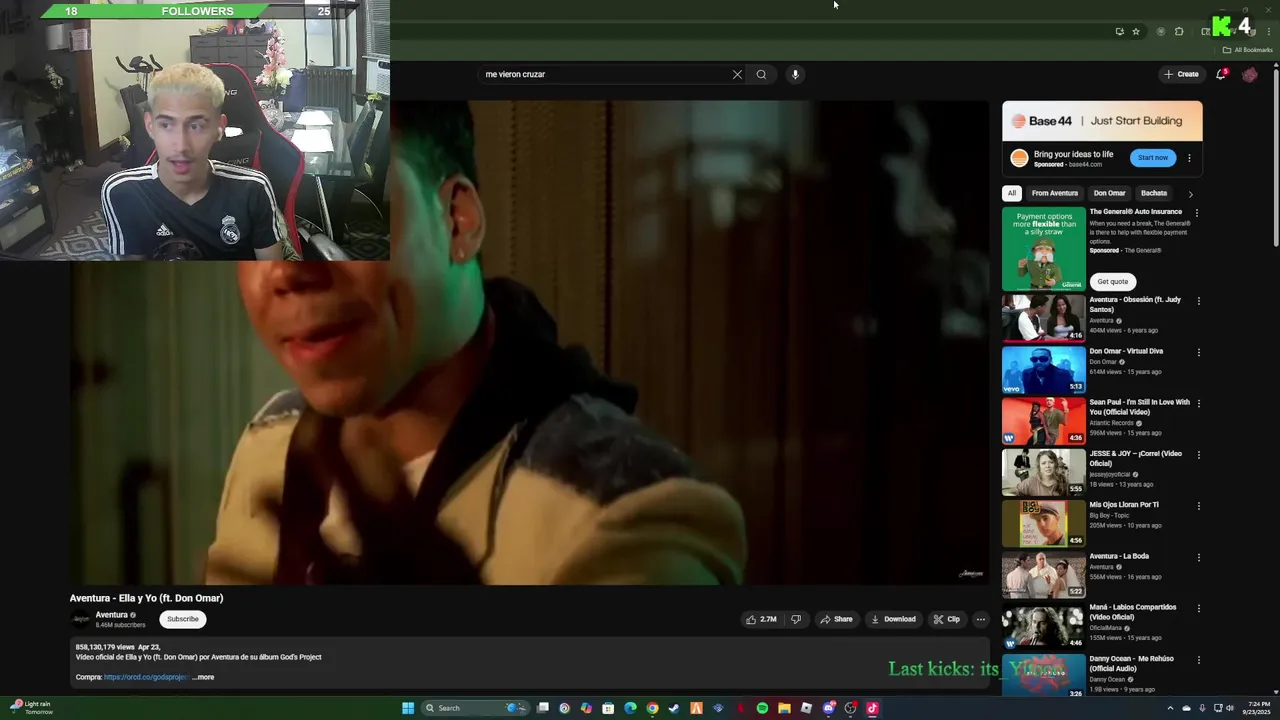The width and height of the screenshot is (1280, 720).
Task: Dislike the video
Action: (796, 619)
